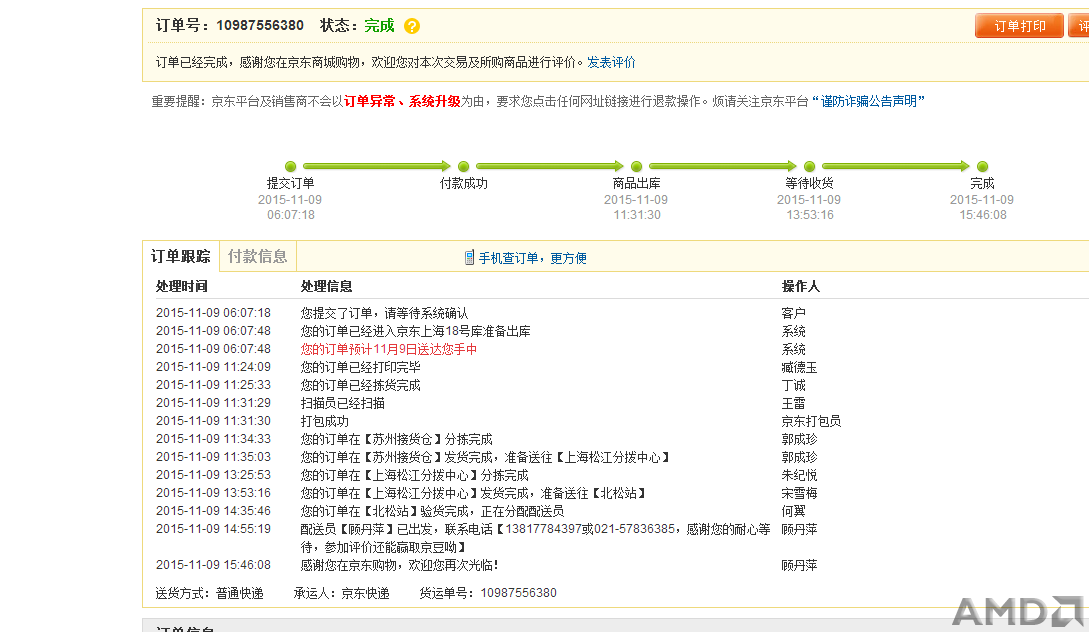1089x632 pixels.
Task: Click the row 您提交了订单，请等待系统确认
Action: point(384,313)
